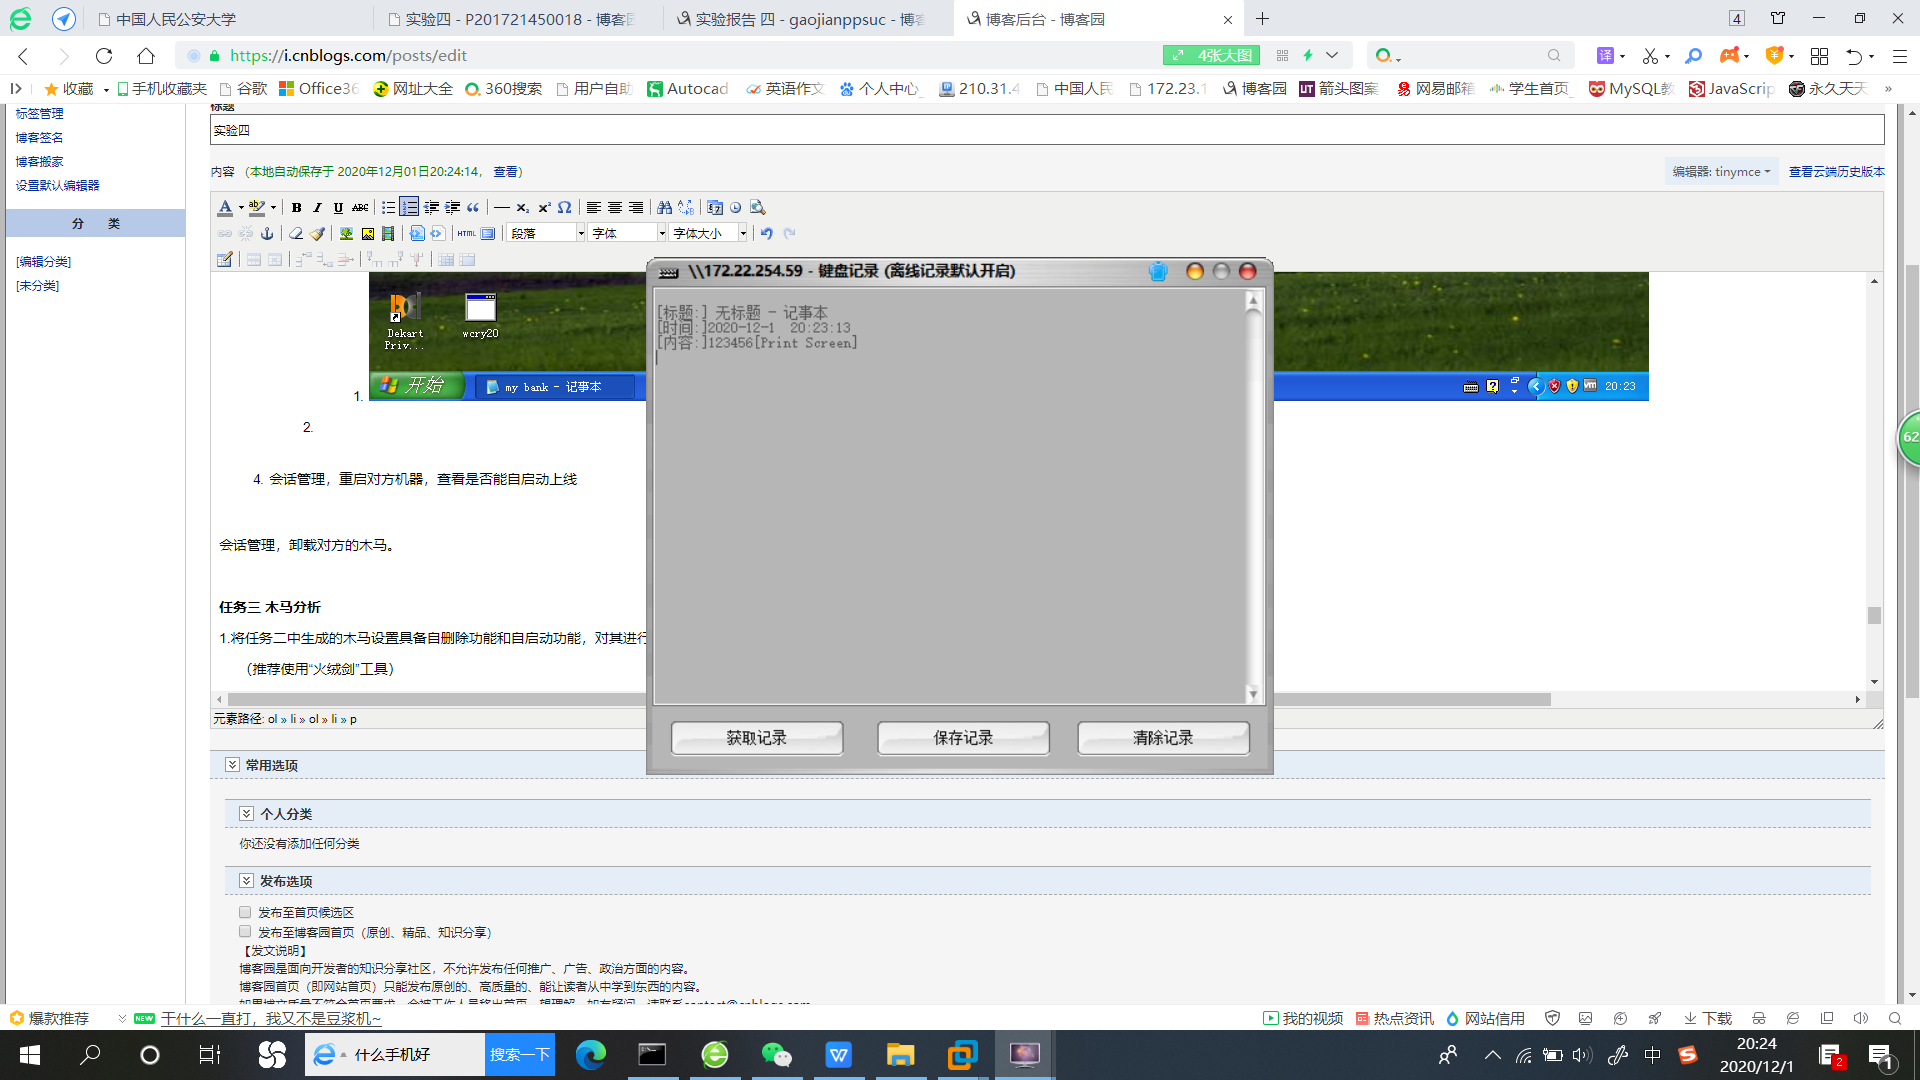Insert special character with Omega icon
Viewport: 1920px width, 1080px height.
[x=565, y=208]
